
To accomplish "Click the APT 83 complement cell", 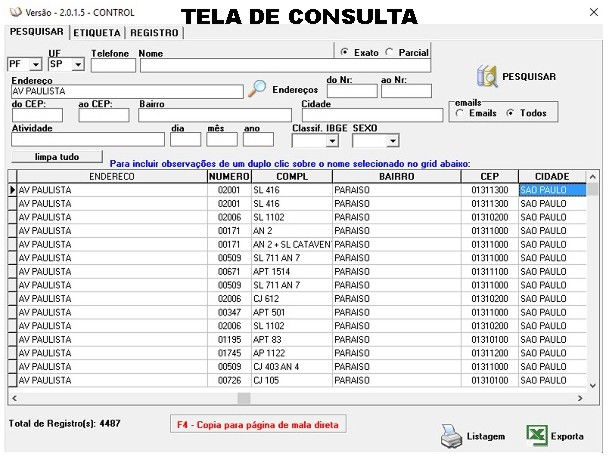I will click(292, 339).
